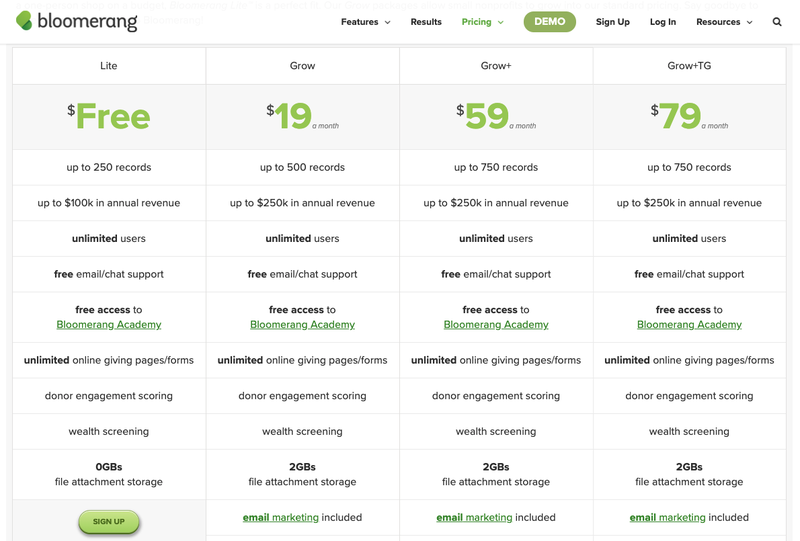Select the Grow+TG plan header

[x=689, y=66]
